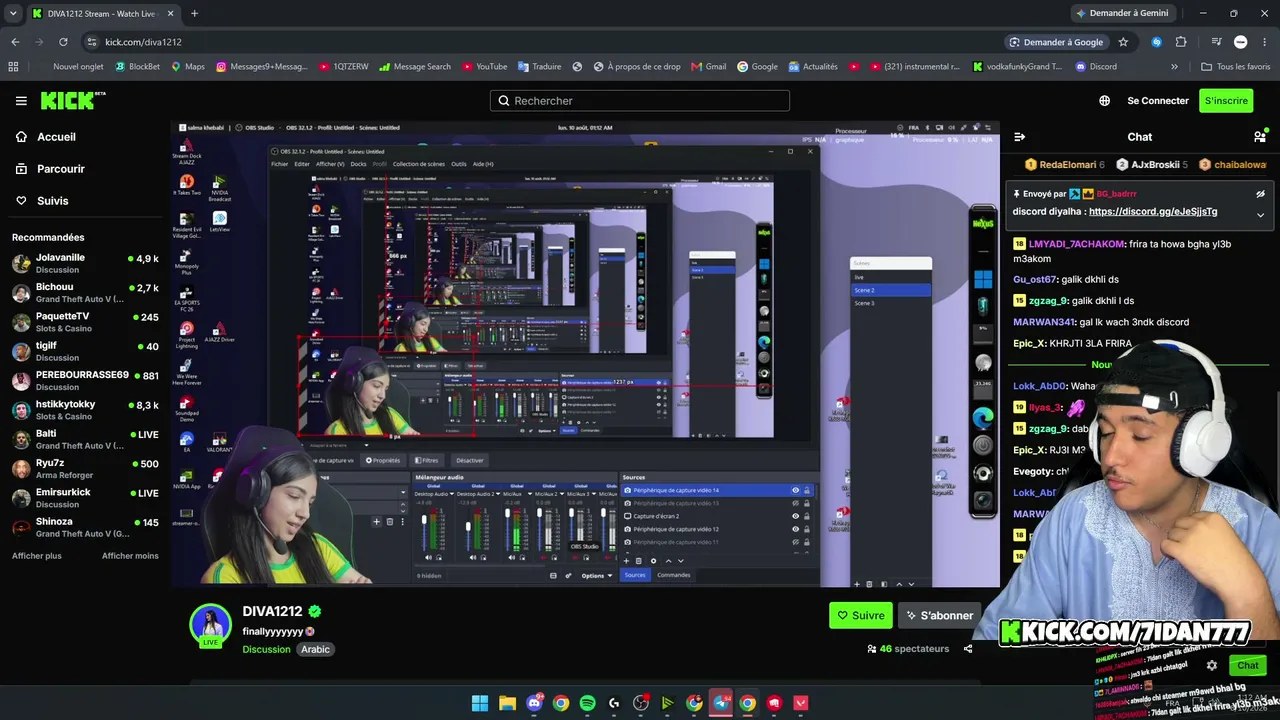
Task: Click the S'inscrire sign-up button
Action: pyautogui.click(x=1226, y=101)
